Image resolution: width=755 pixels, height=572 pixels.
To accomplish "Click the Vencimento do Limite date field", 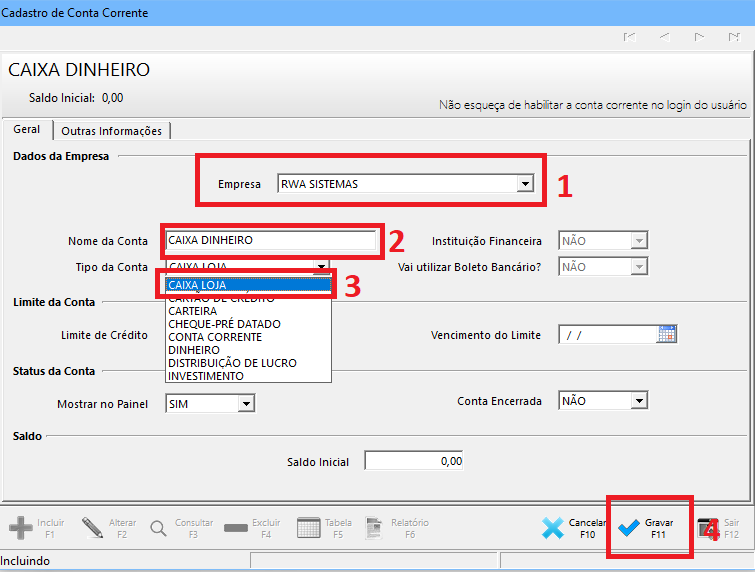I will (x=608, y=335).
